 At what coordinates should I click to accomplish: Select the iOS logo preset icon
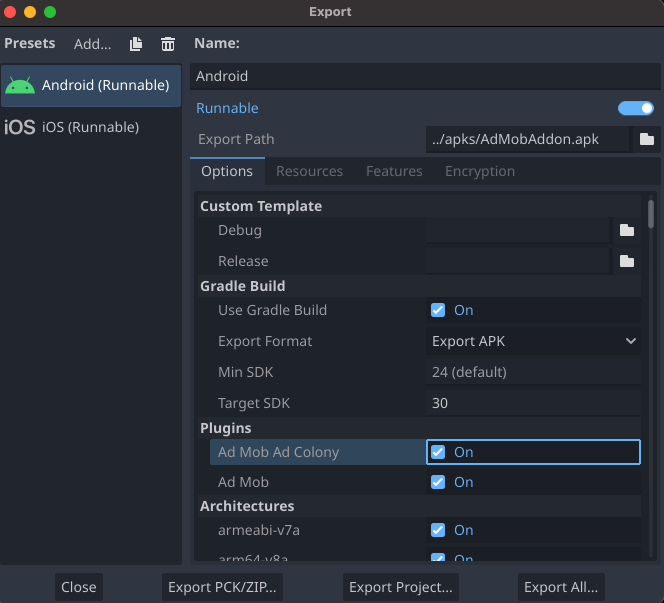pyautogui.click(x=19, y=127)
